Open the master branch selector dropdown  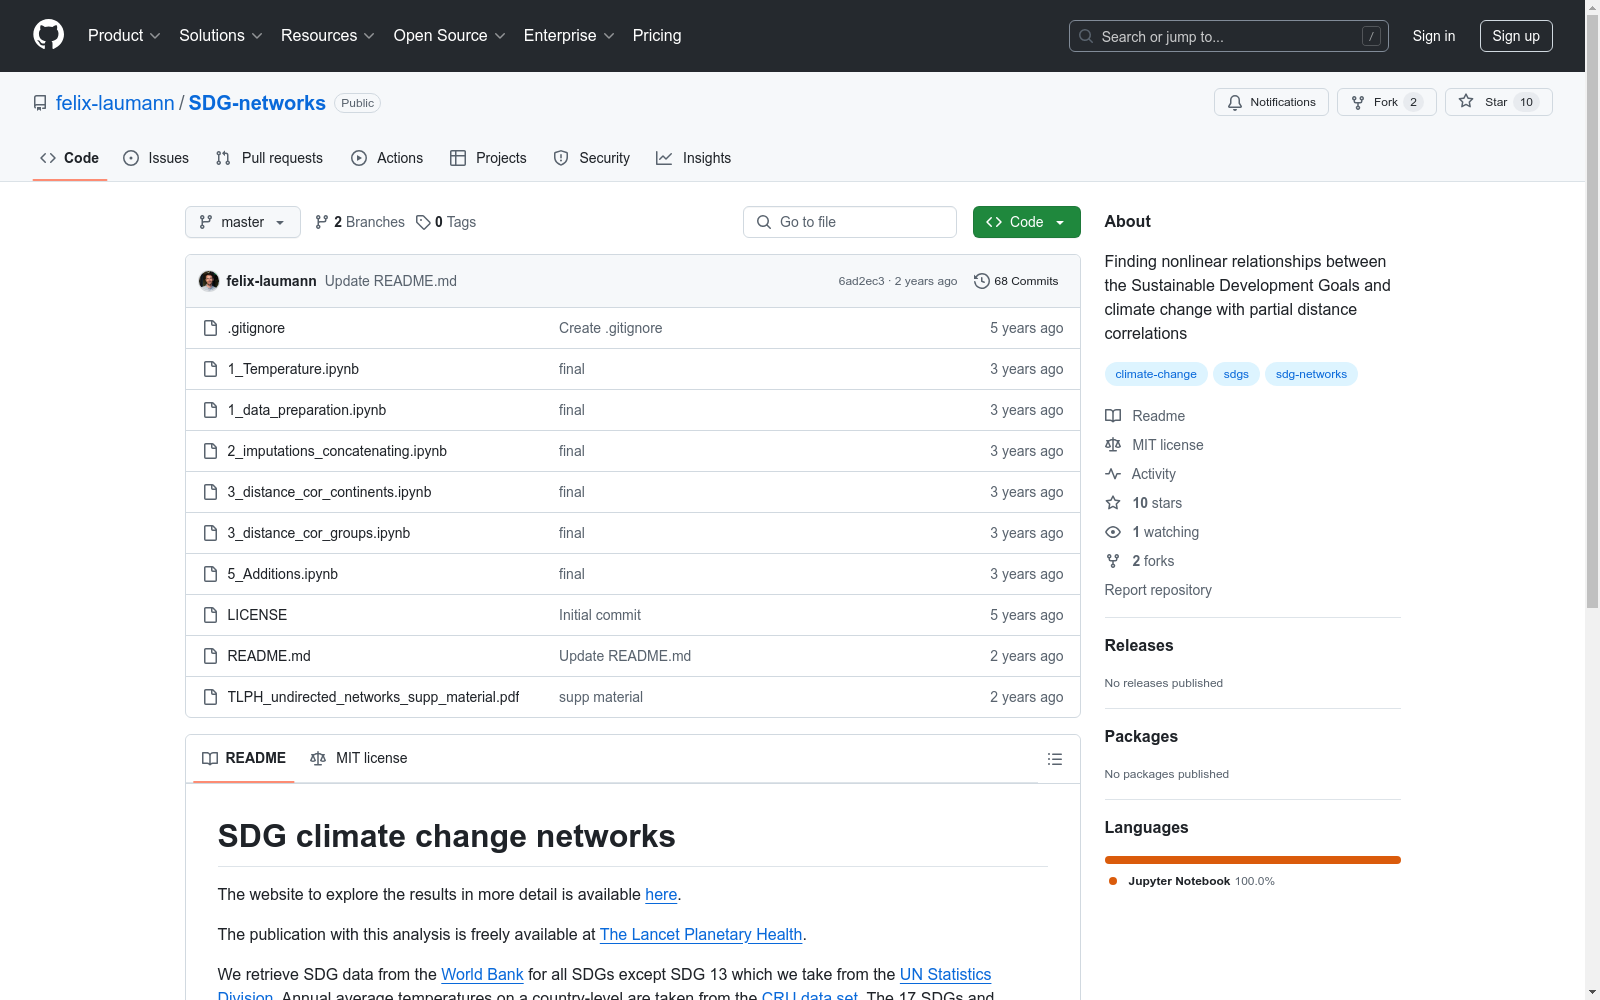243,222
